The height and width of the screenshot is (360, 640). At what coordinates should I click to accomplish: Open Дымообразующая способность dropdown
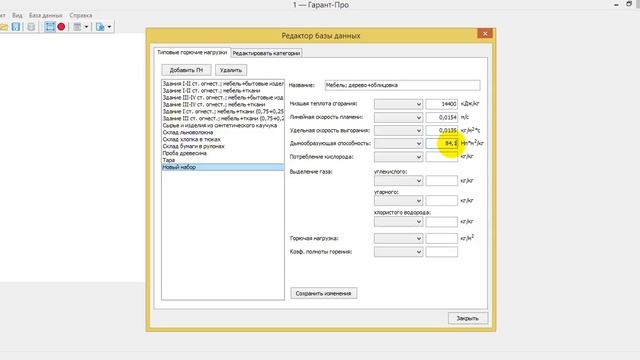pos(398,144)
